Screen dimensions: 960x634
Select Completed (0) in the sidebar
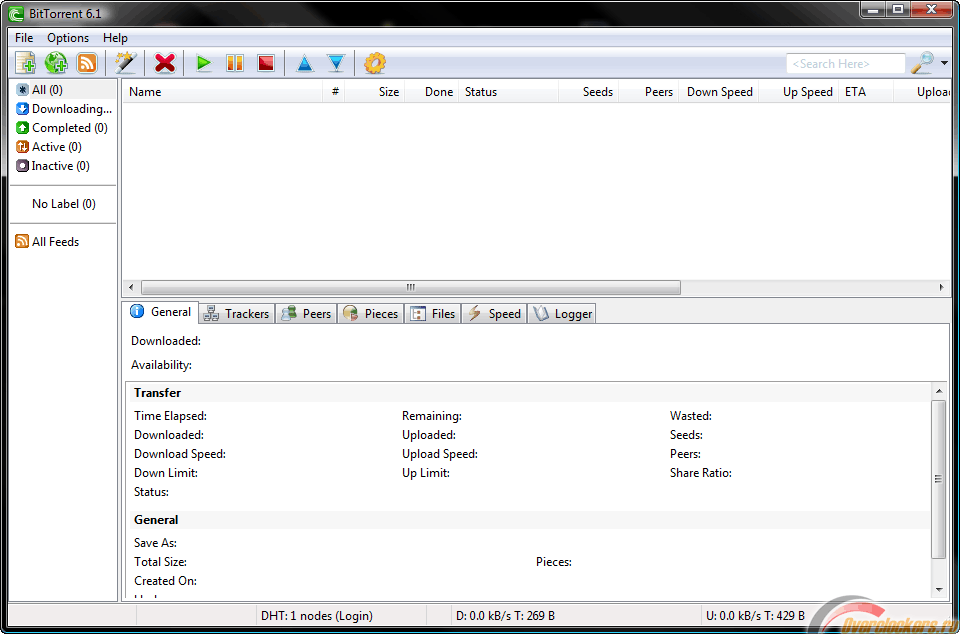(64, 128)
